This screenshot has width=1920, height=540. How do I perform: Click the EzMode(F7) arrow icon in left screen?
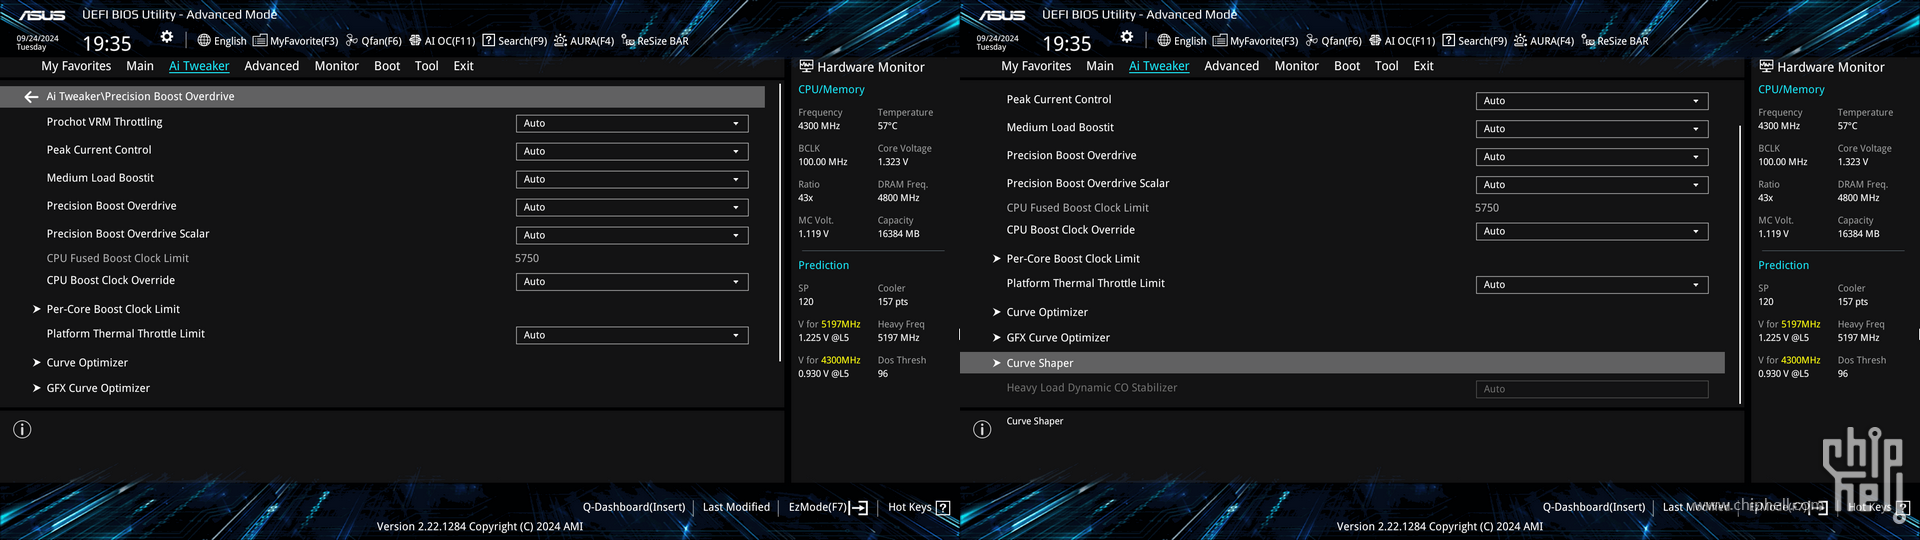(x=858, y=508)
